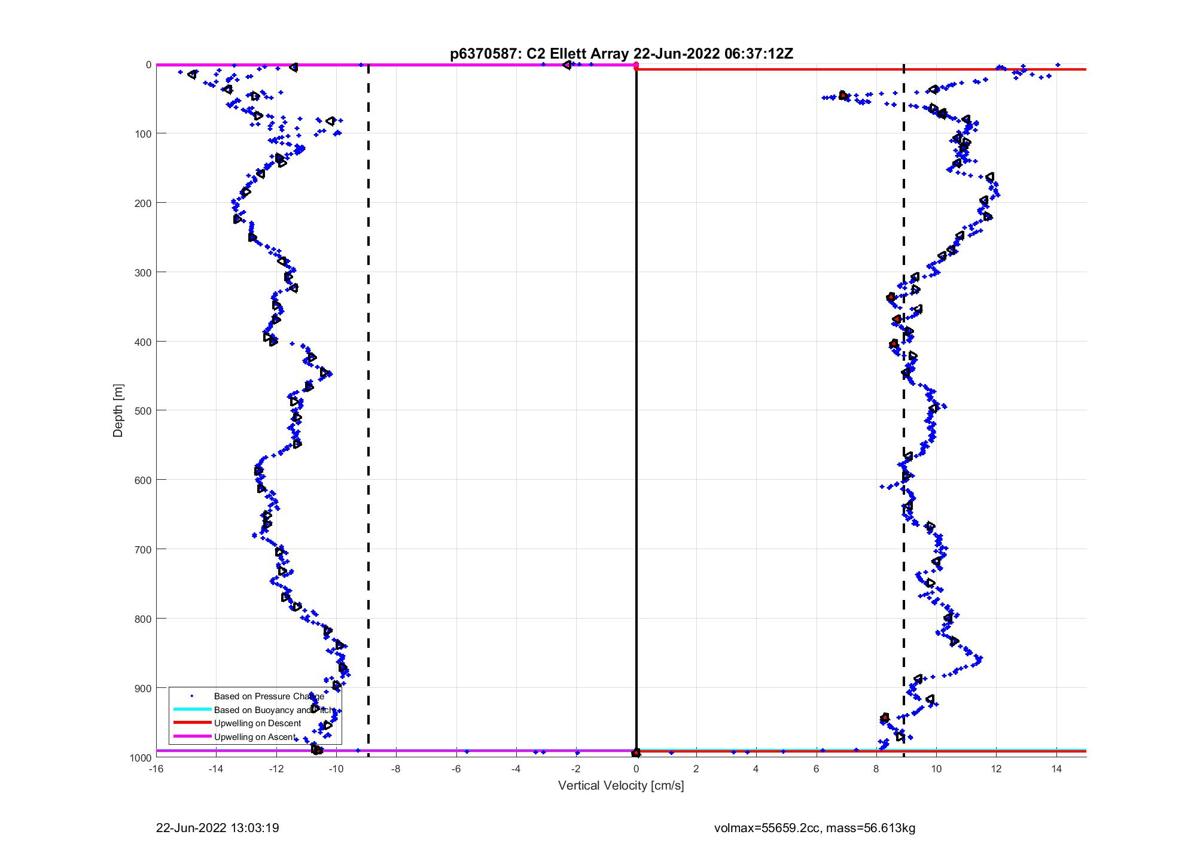Click the x-axis tick label '-12'
The image size is (1200, 851).
tap(276, 769)
